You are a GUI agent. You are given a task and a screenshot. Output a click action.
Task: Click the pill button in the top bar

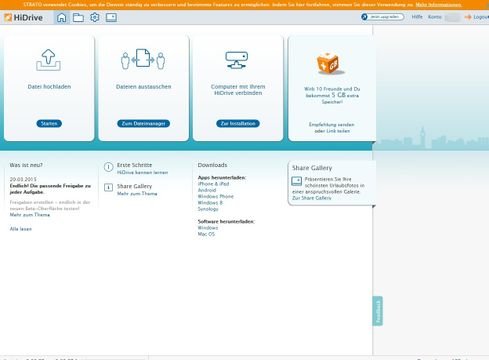click(382, 17)
